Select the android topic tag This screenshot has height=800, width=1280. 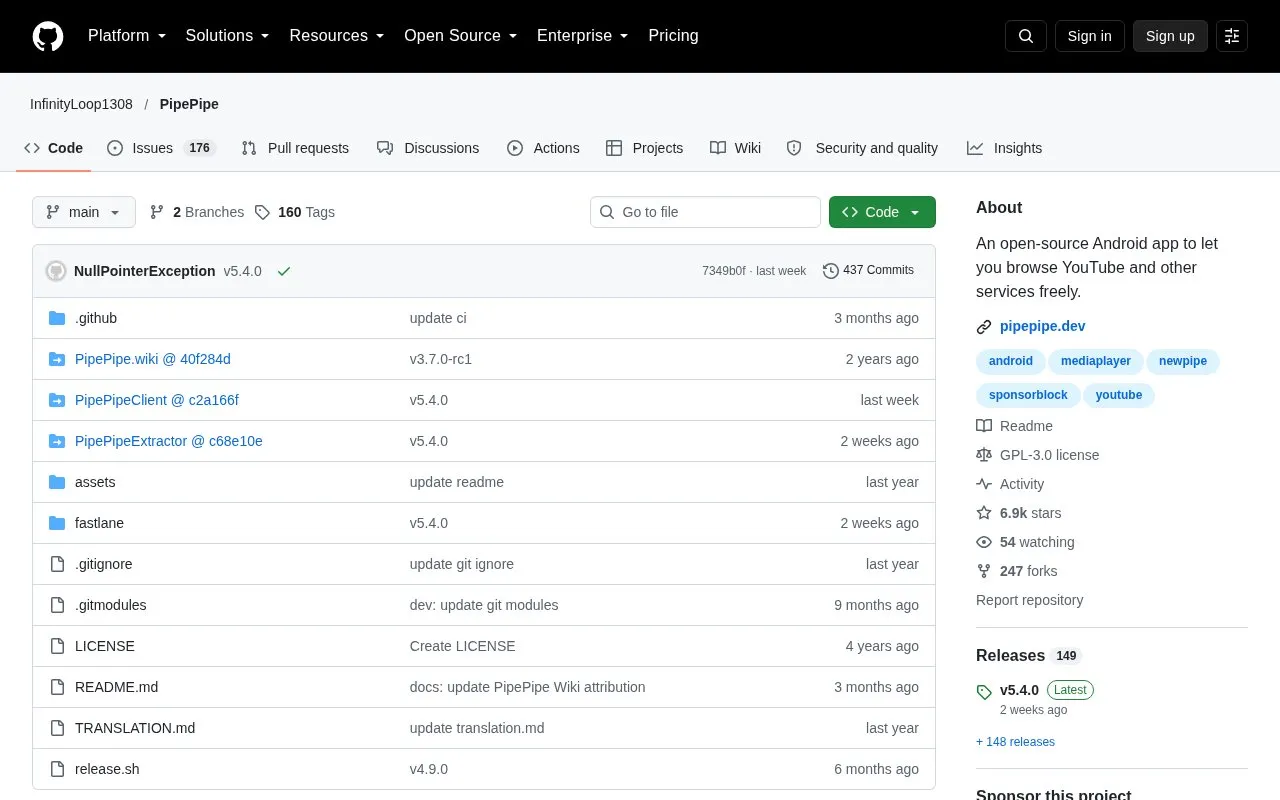(x=1011, y=361)
